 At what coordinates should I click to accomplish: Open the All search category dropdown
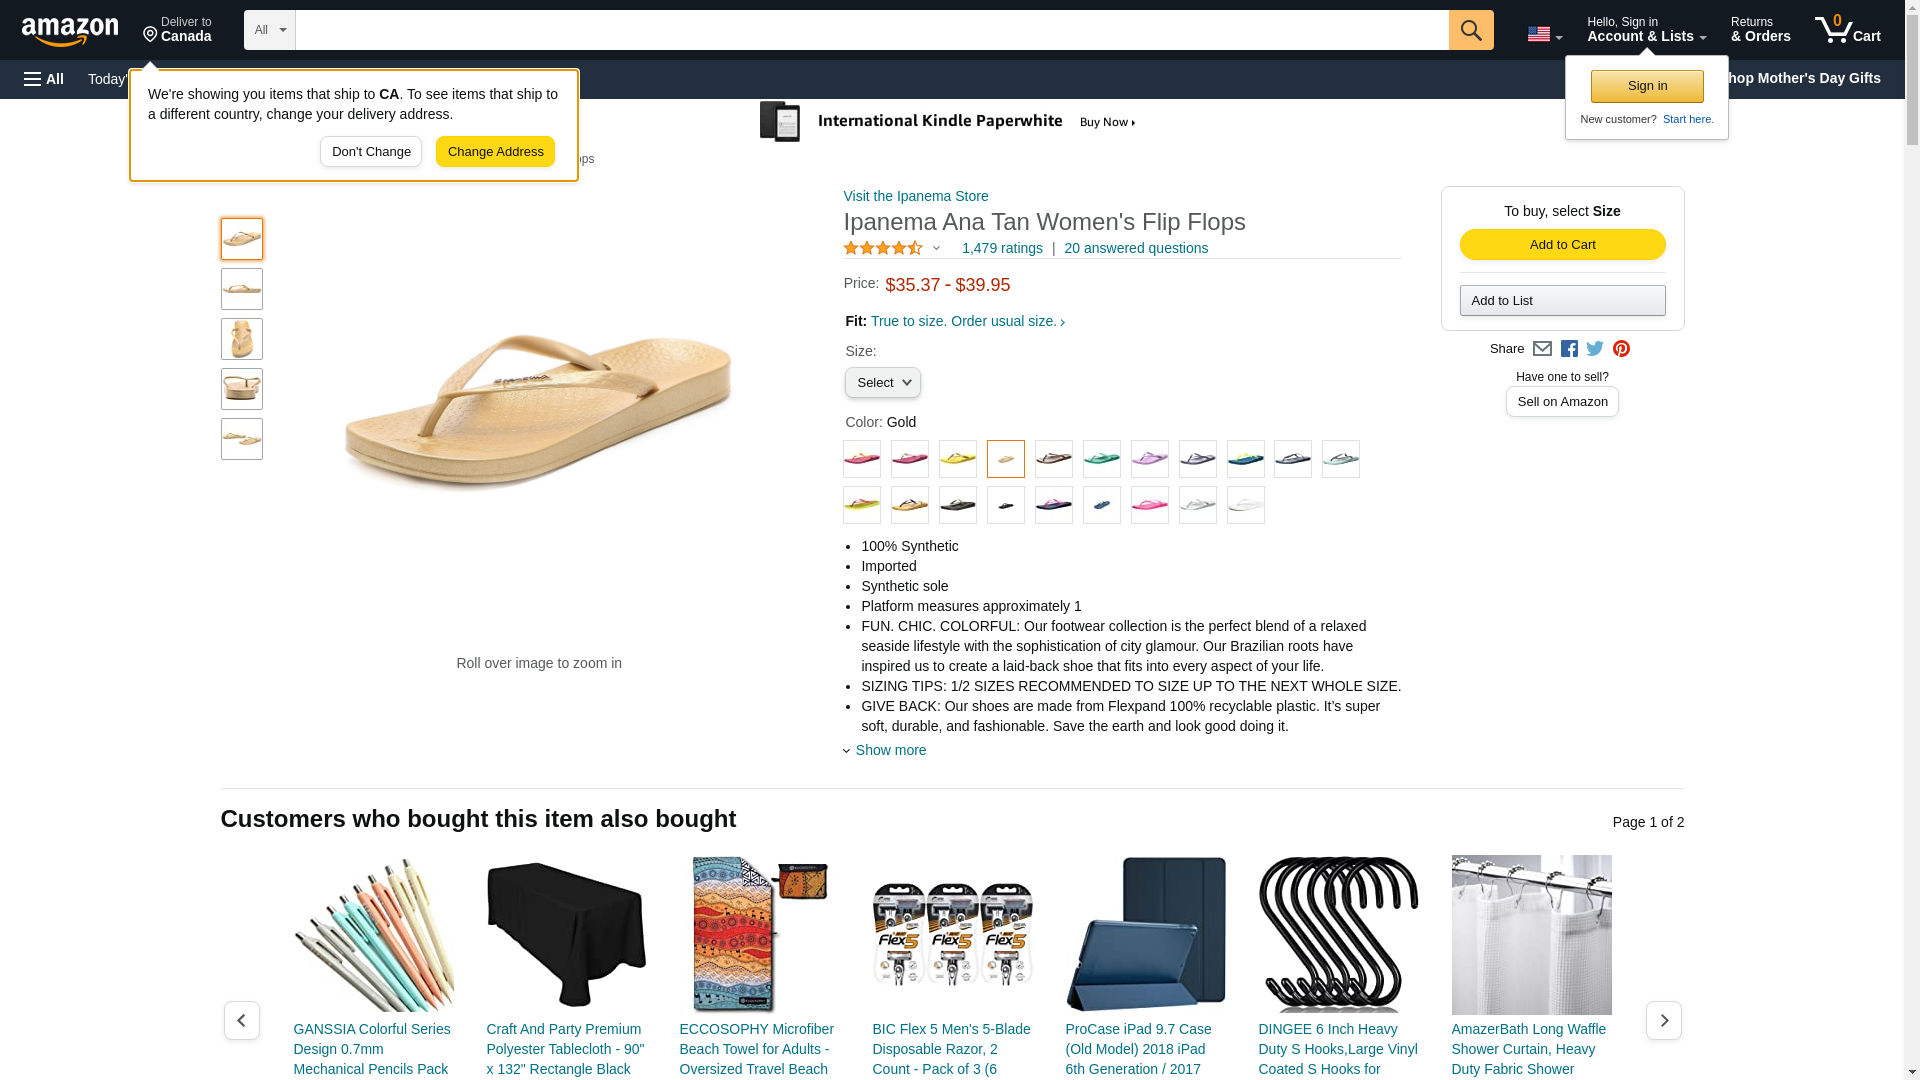click(270, 30)
